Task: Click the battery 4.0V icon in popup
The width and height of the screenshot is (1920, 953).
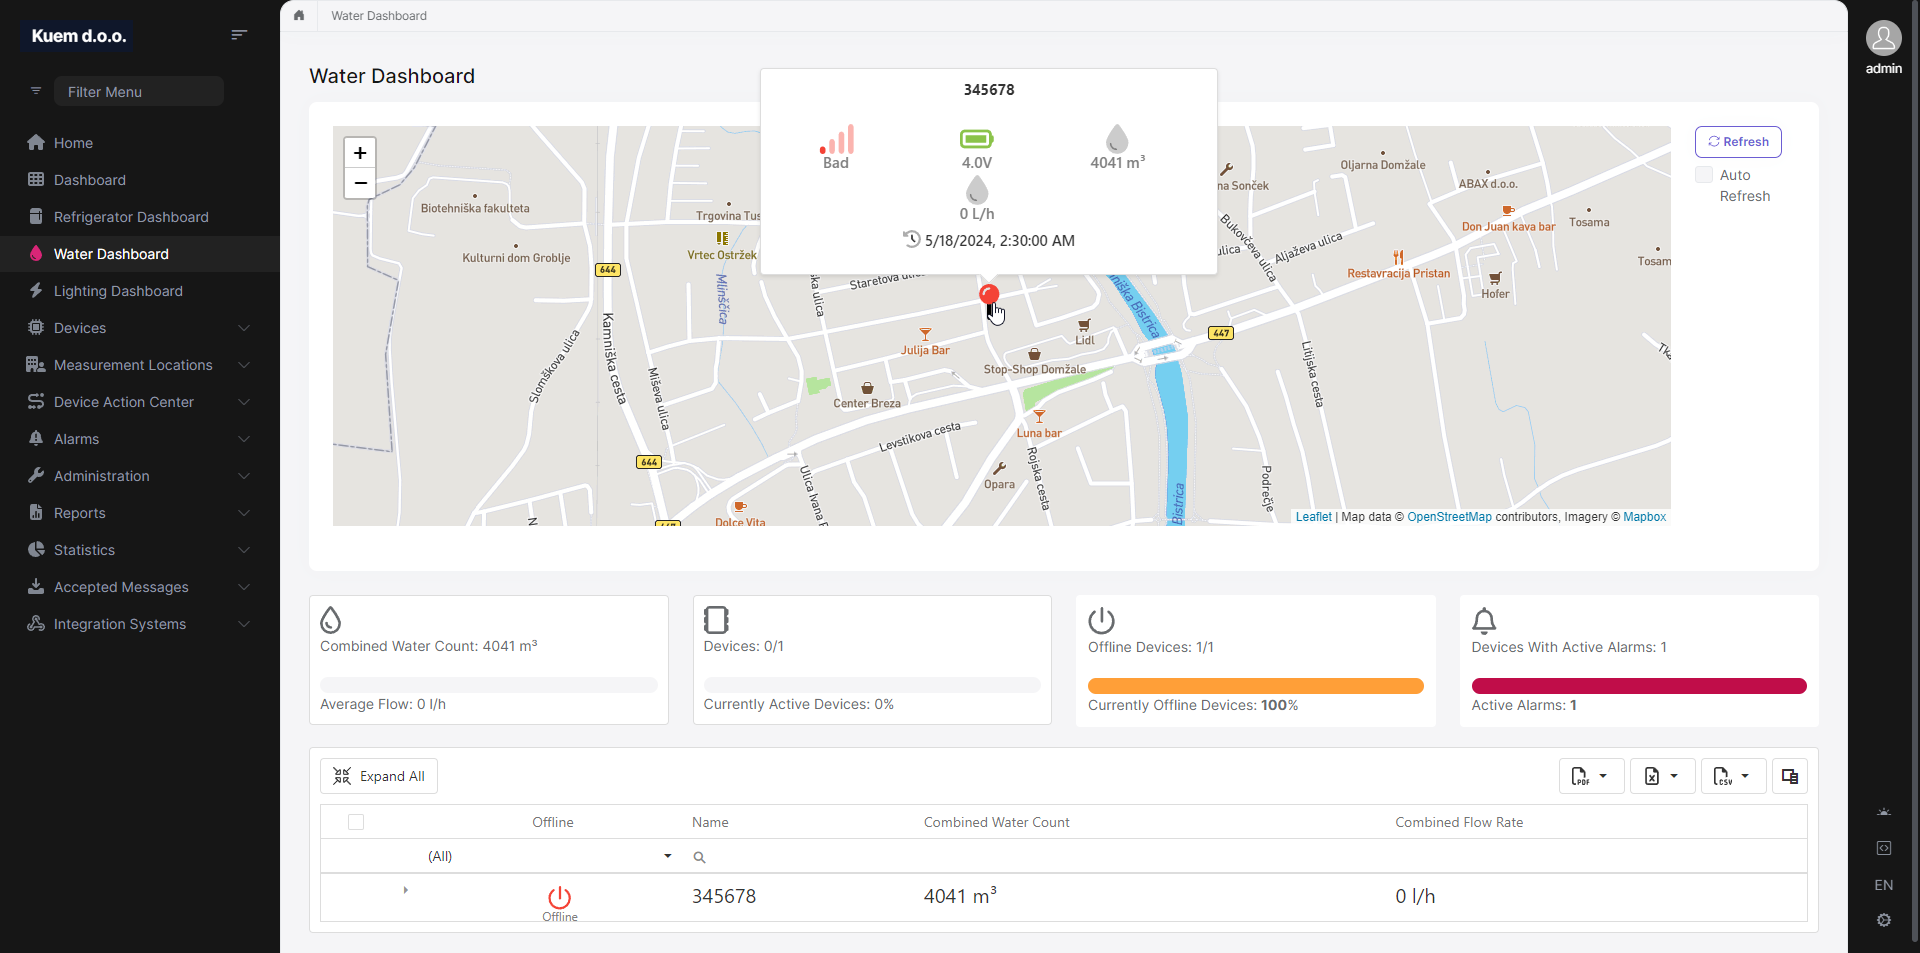Action: [x=976, y=139]
